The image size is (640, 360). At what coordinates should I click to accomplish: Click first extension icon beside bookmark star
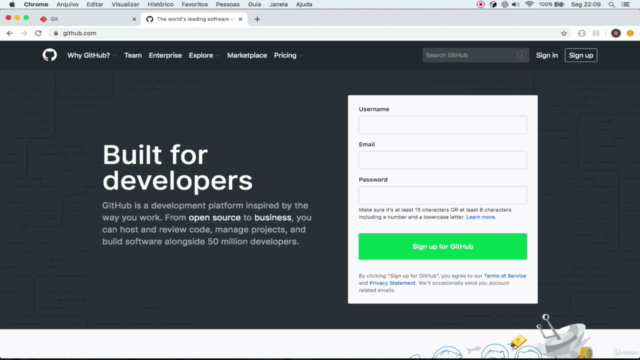[582, 33]
